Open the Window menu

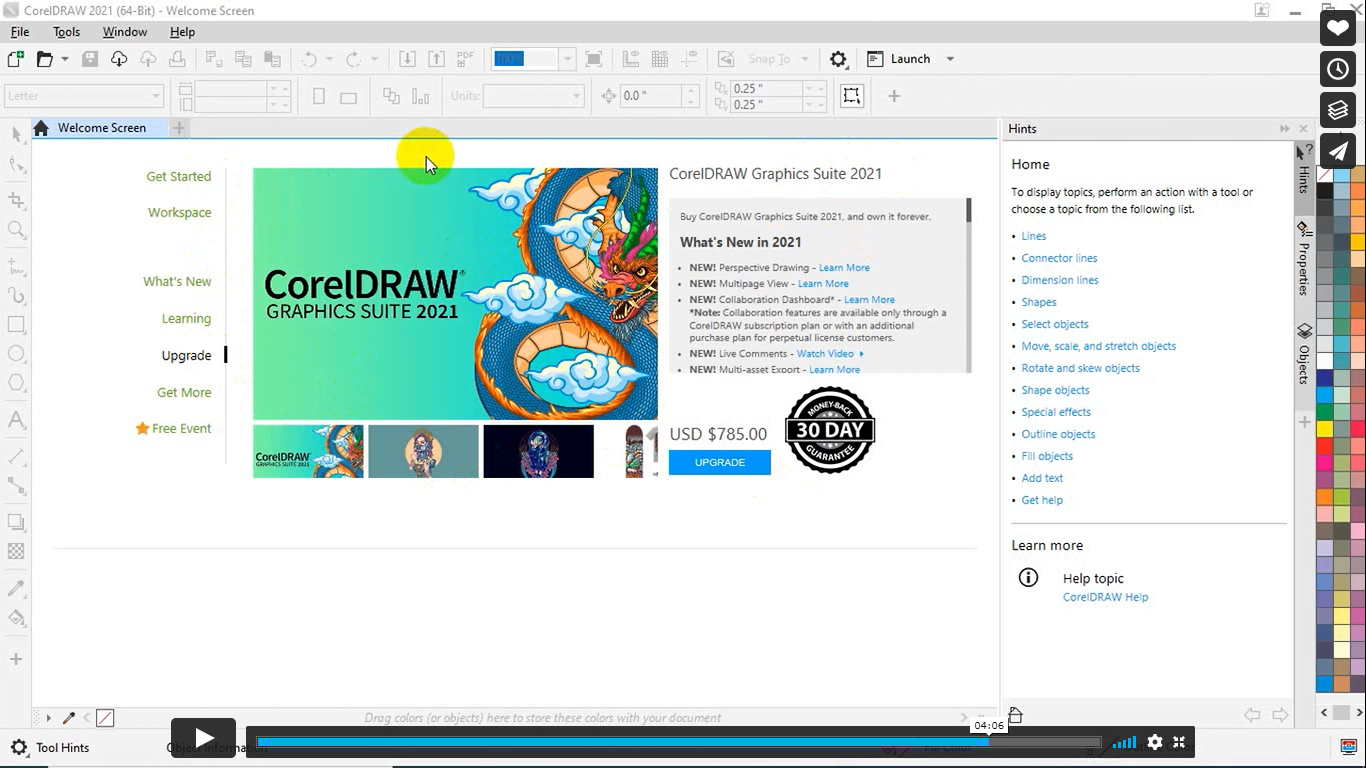click(x=125, y=32)
